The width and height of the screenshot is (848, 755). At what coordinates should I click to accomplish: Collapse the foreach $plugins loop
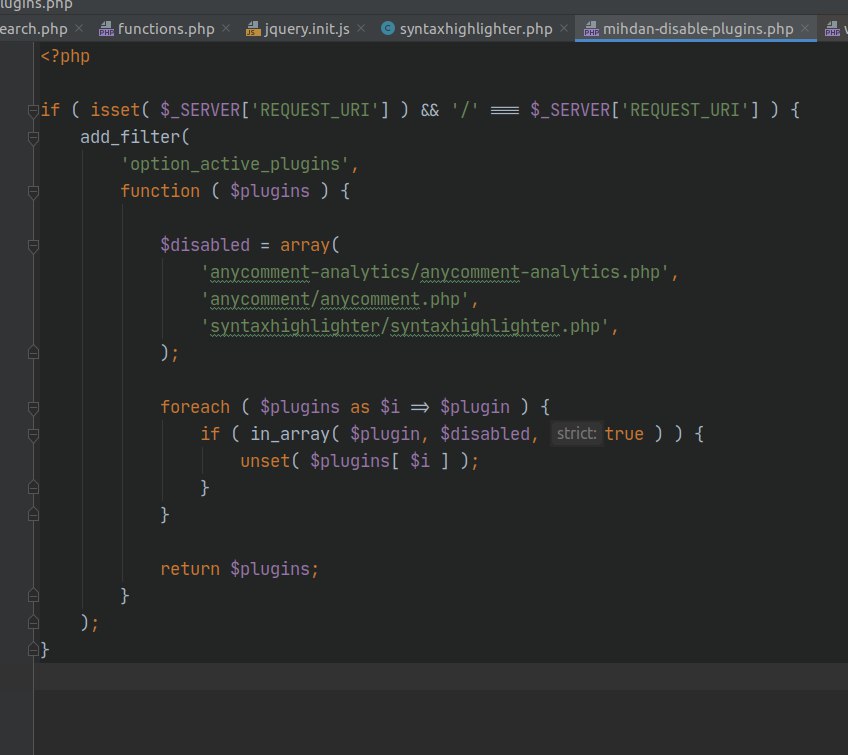point(33,408)
